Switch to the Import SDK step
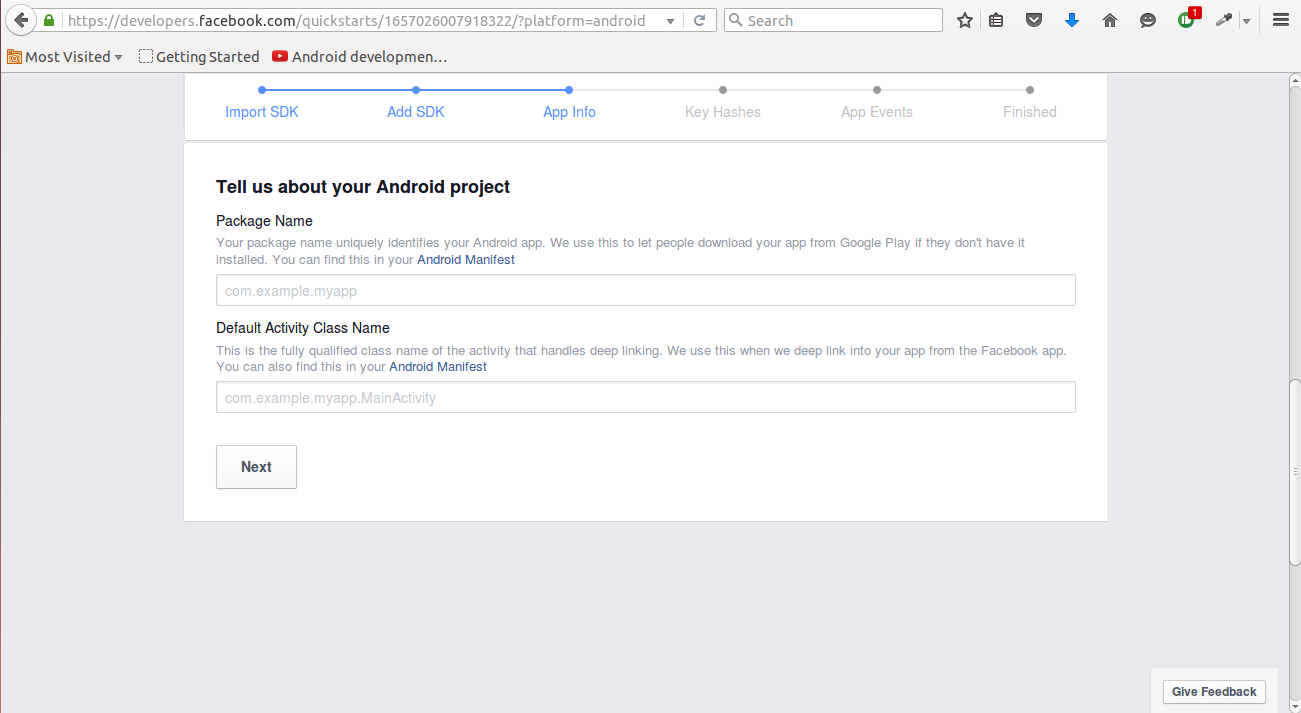 click(261, 111)
